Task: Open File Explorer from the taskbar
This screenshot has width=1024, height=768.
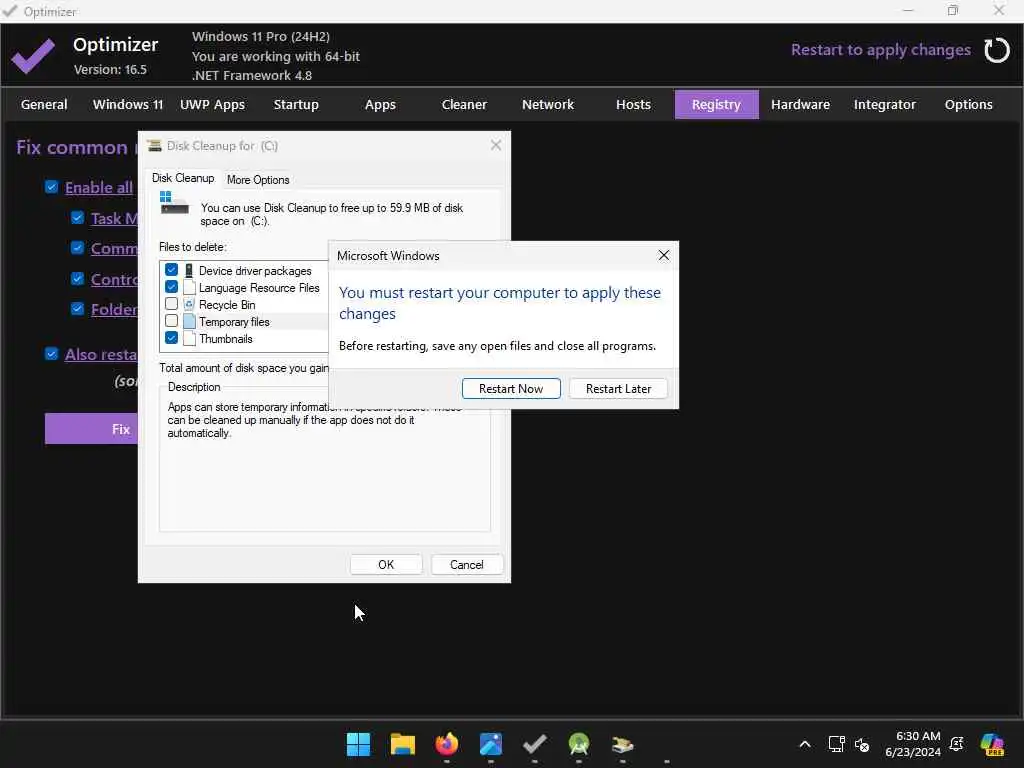Action: [402, 744]
